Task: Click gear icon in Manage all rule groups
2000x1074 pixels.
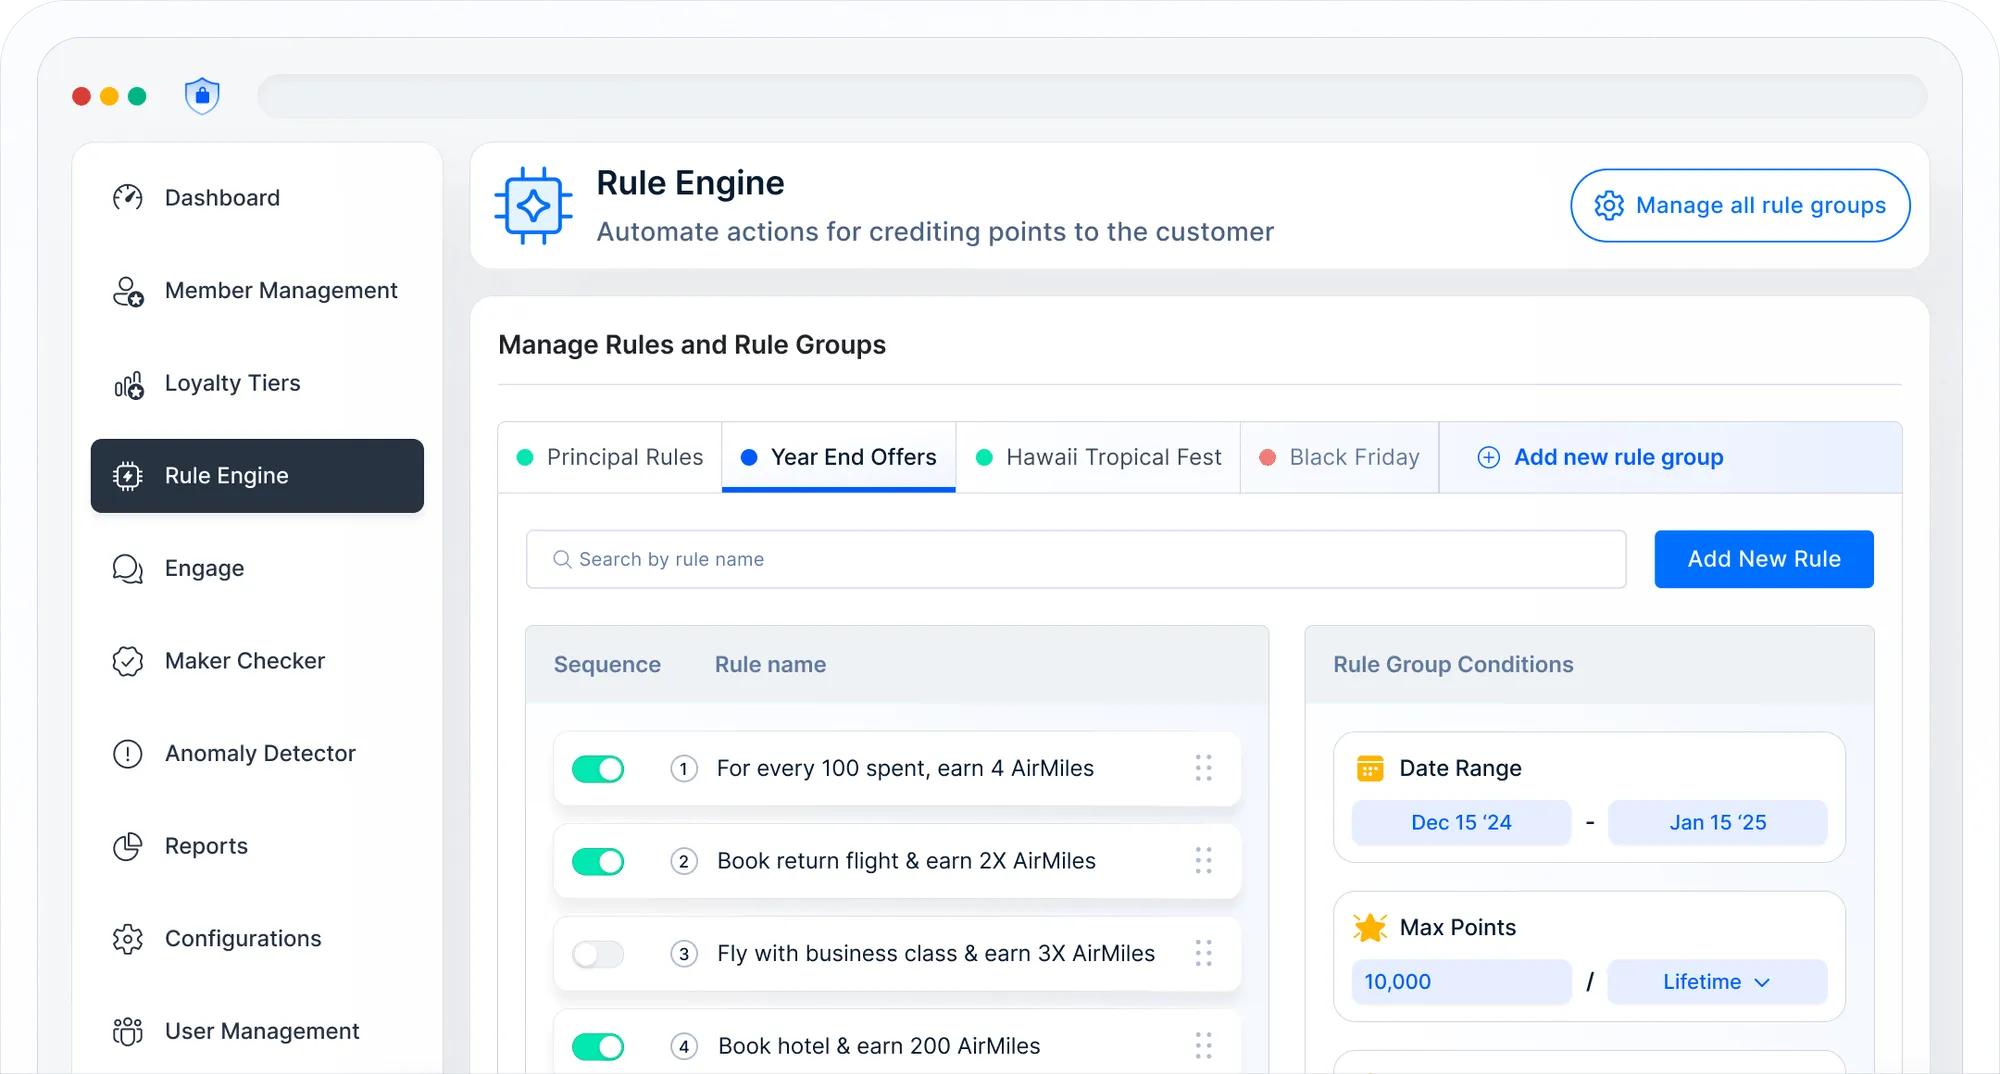Action: point(1609,206)
